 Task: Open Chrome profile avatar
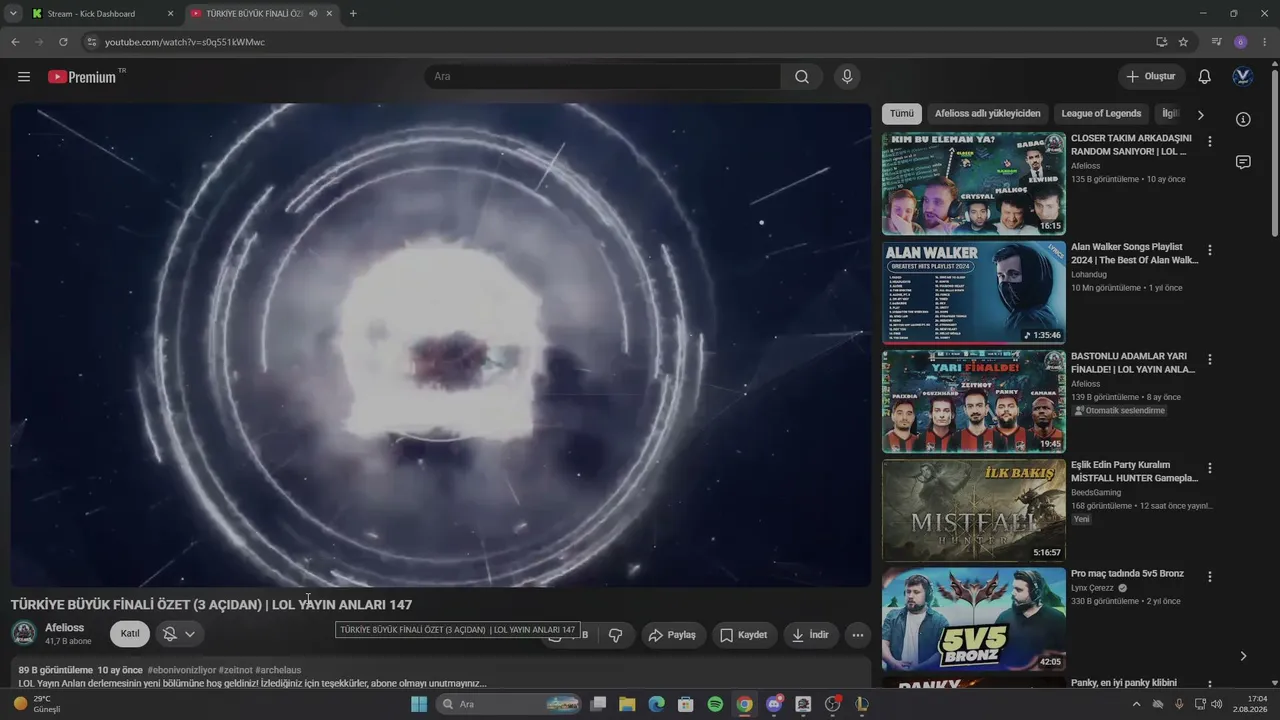[x=1241, y=42]
